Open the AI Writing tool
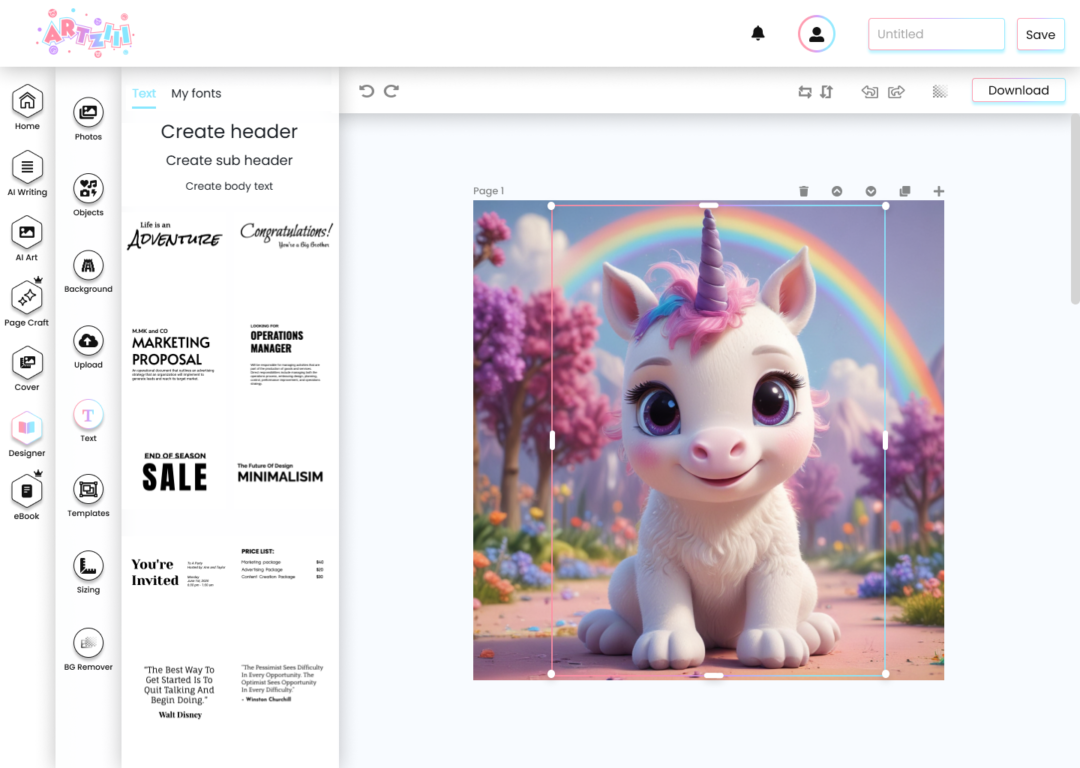This screenshot has width=1080, height=768. pos(27,174)
